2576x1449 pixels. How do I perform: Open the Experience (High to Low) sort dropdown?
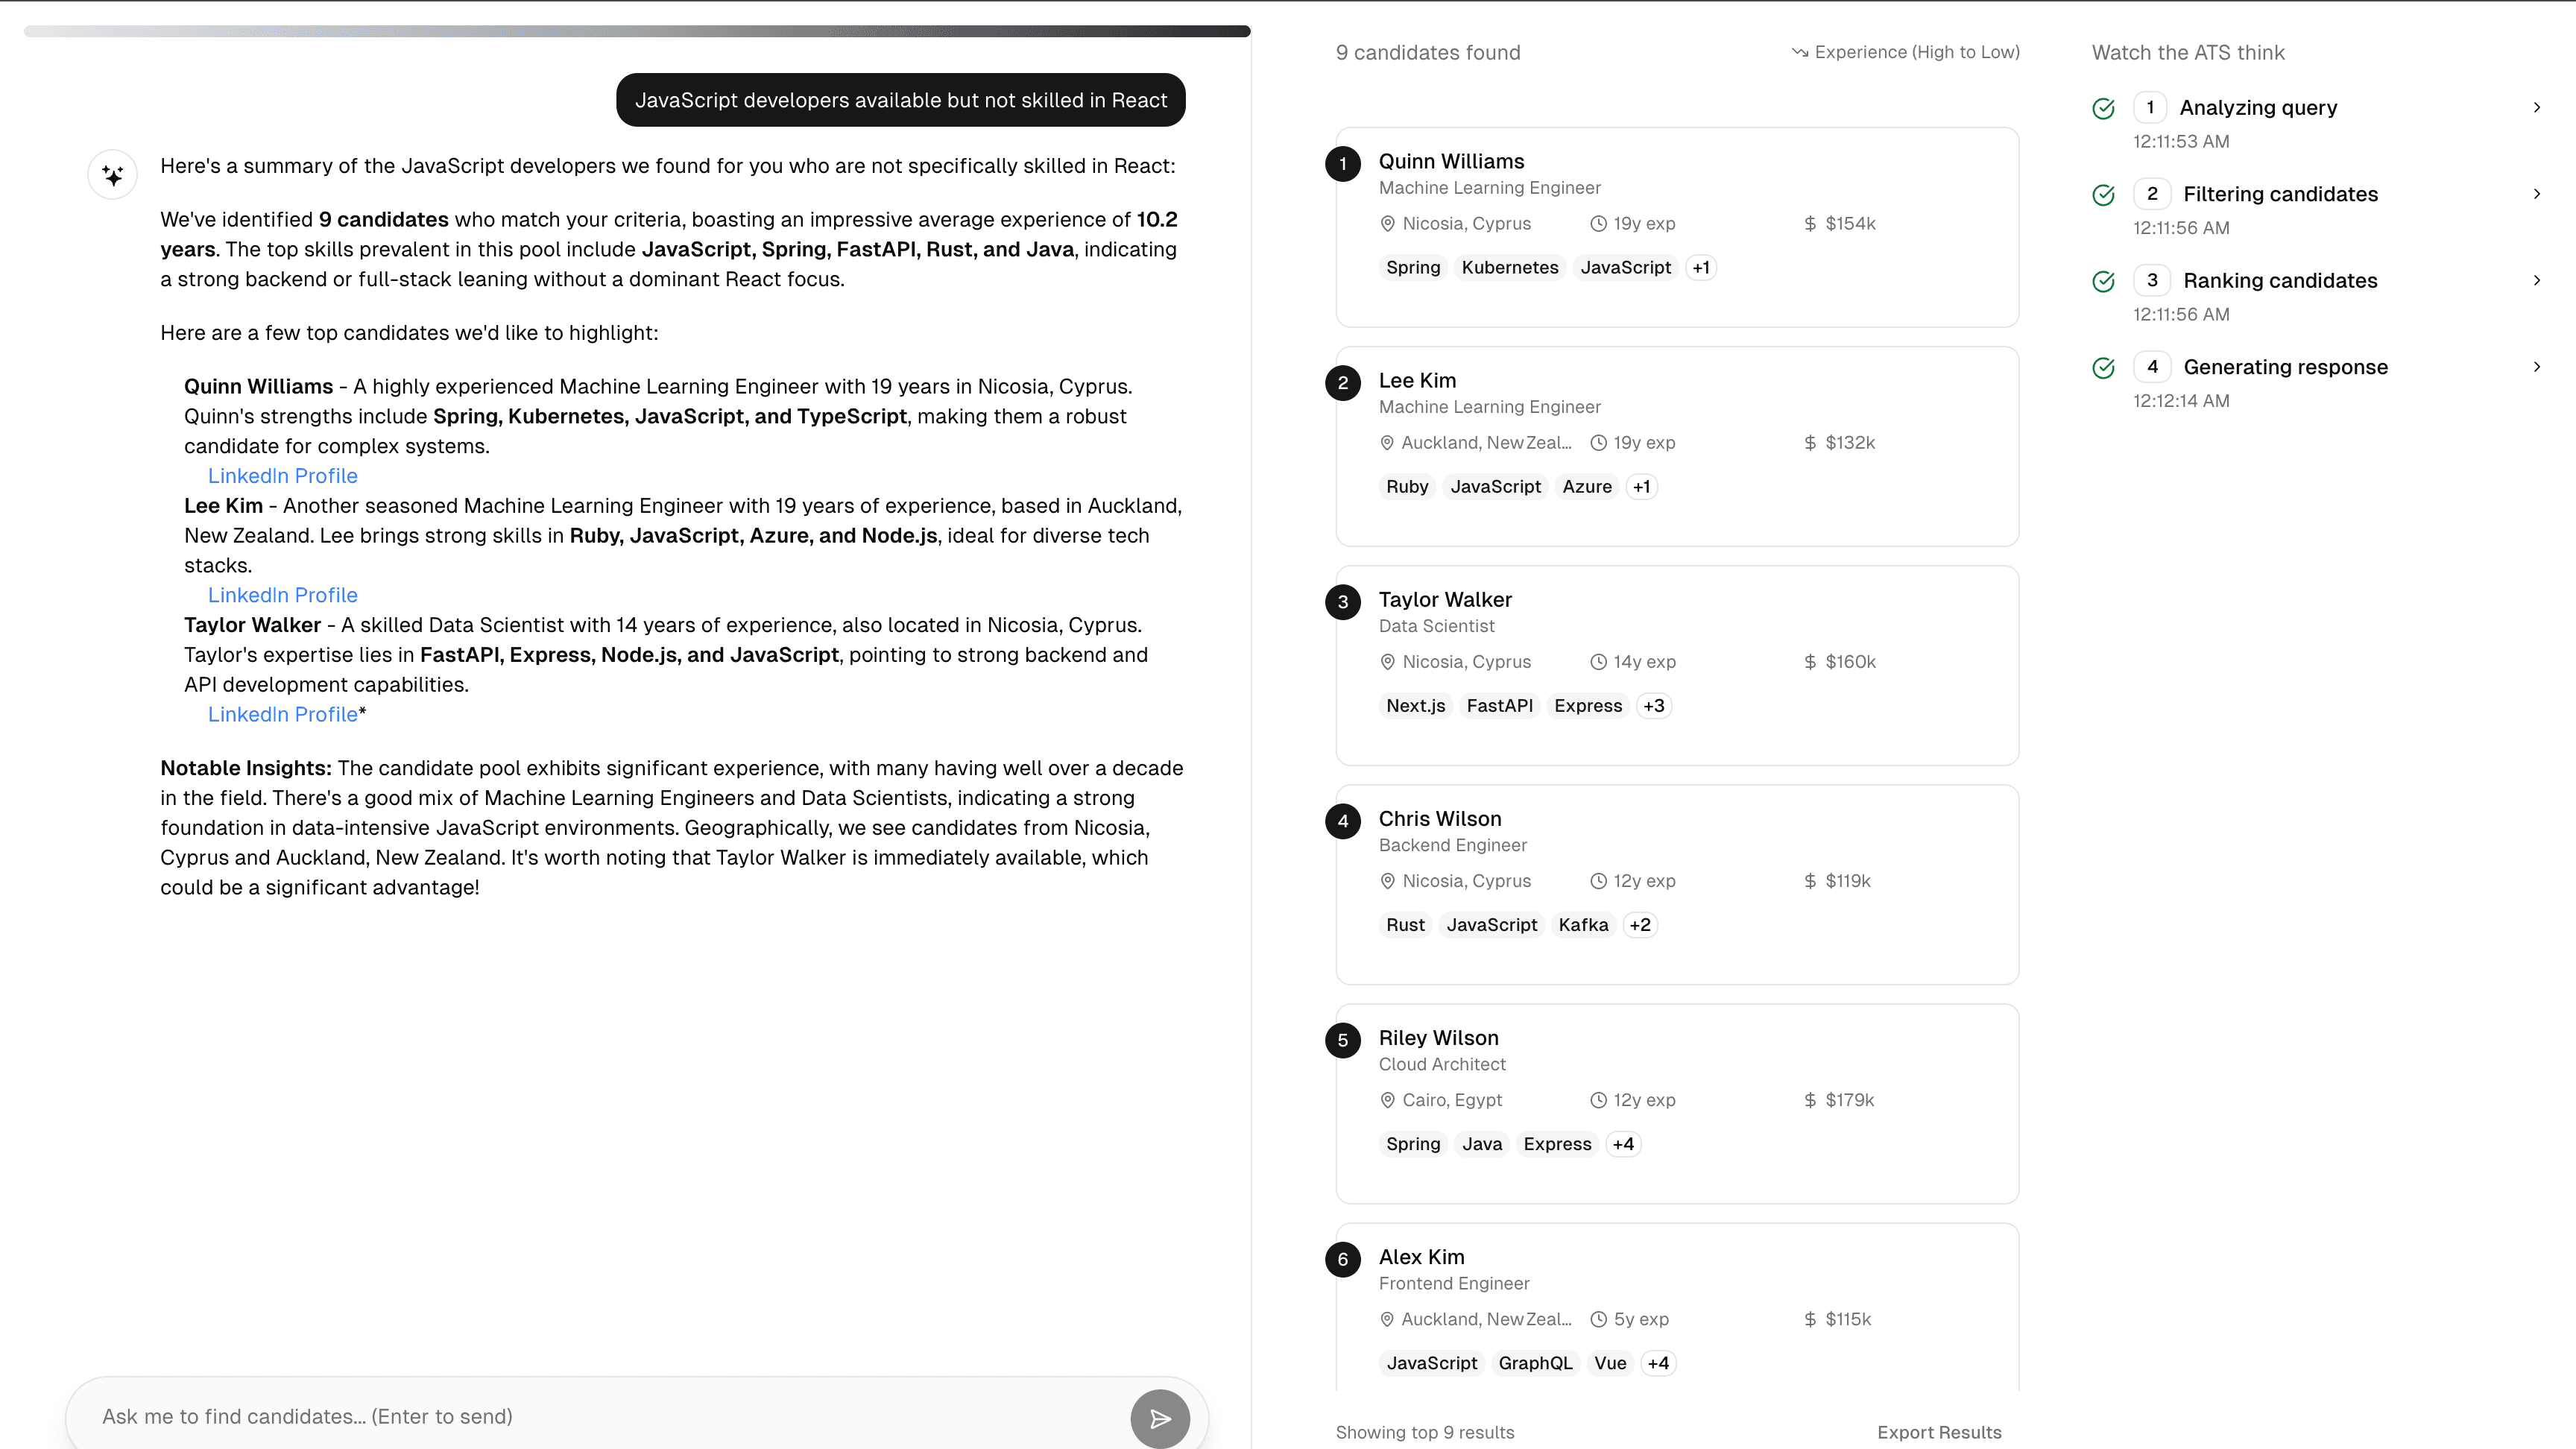(1906, 52)
